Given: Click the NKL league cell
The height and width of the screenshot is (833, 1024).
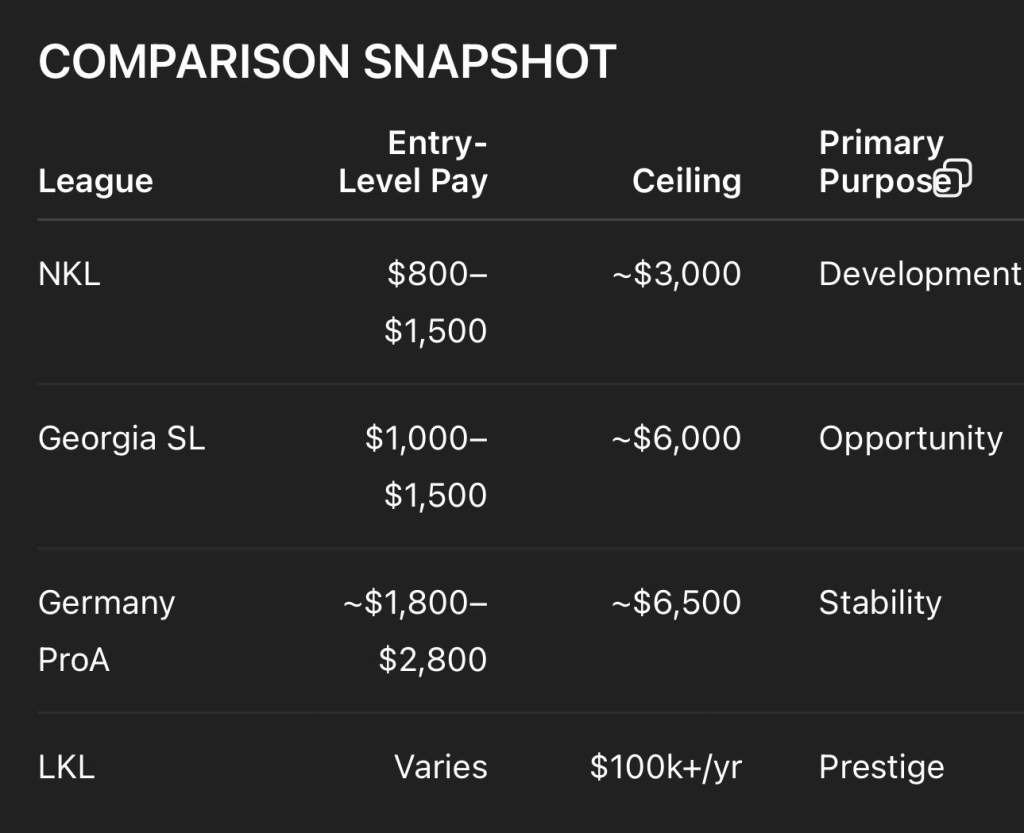Looking at the screenshot, I should tap(69, 274).
